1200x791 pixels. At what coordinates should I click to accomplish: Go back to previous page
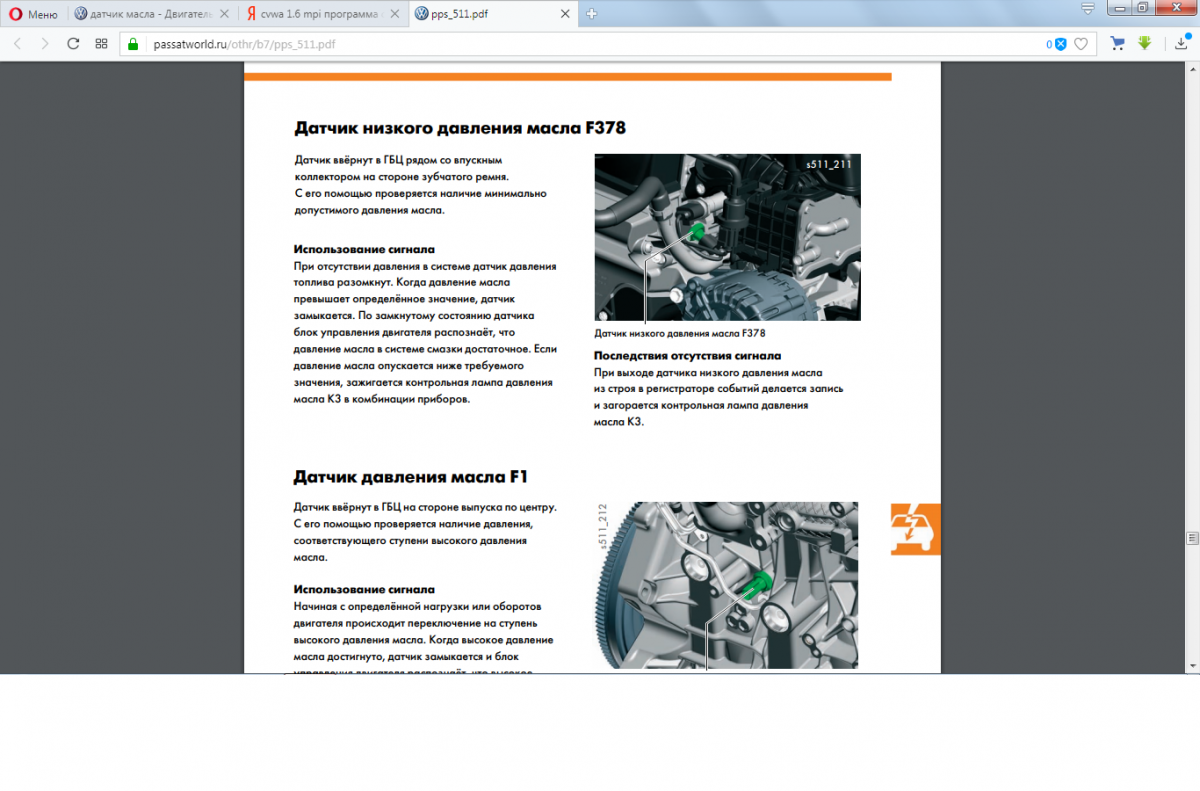(17, 44)
